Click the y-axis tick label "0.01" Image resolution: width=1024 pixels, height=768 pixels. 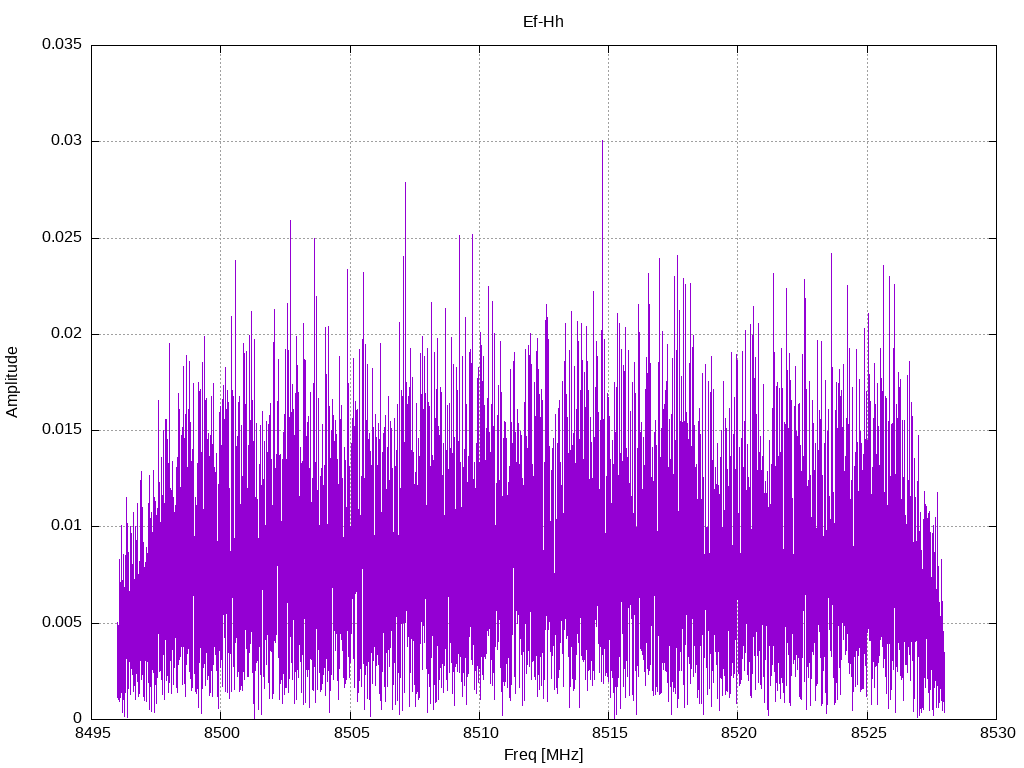(x=67, y=525)
